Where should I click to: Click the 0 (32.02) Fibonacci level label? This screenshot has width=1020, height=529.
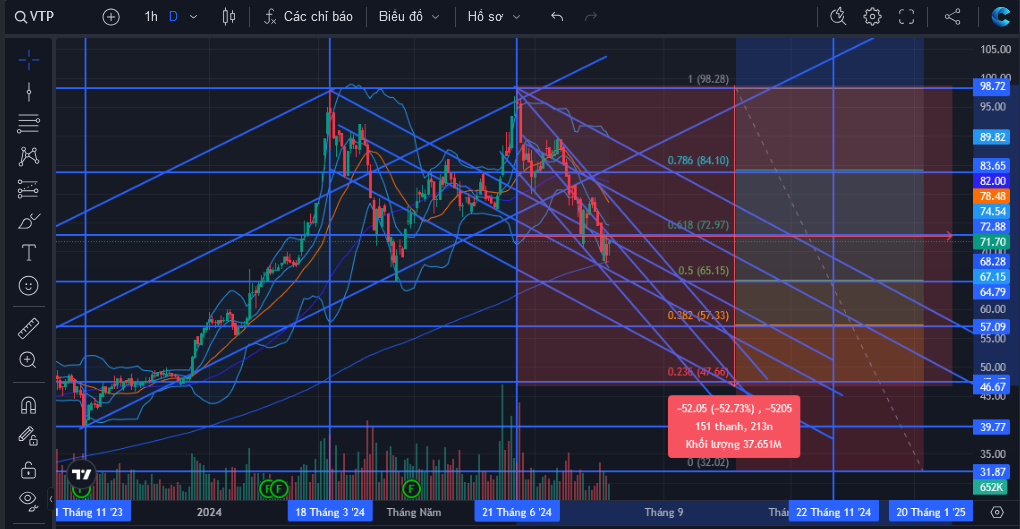tap(708, 463)
